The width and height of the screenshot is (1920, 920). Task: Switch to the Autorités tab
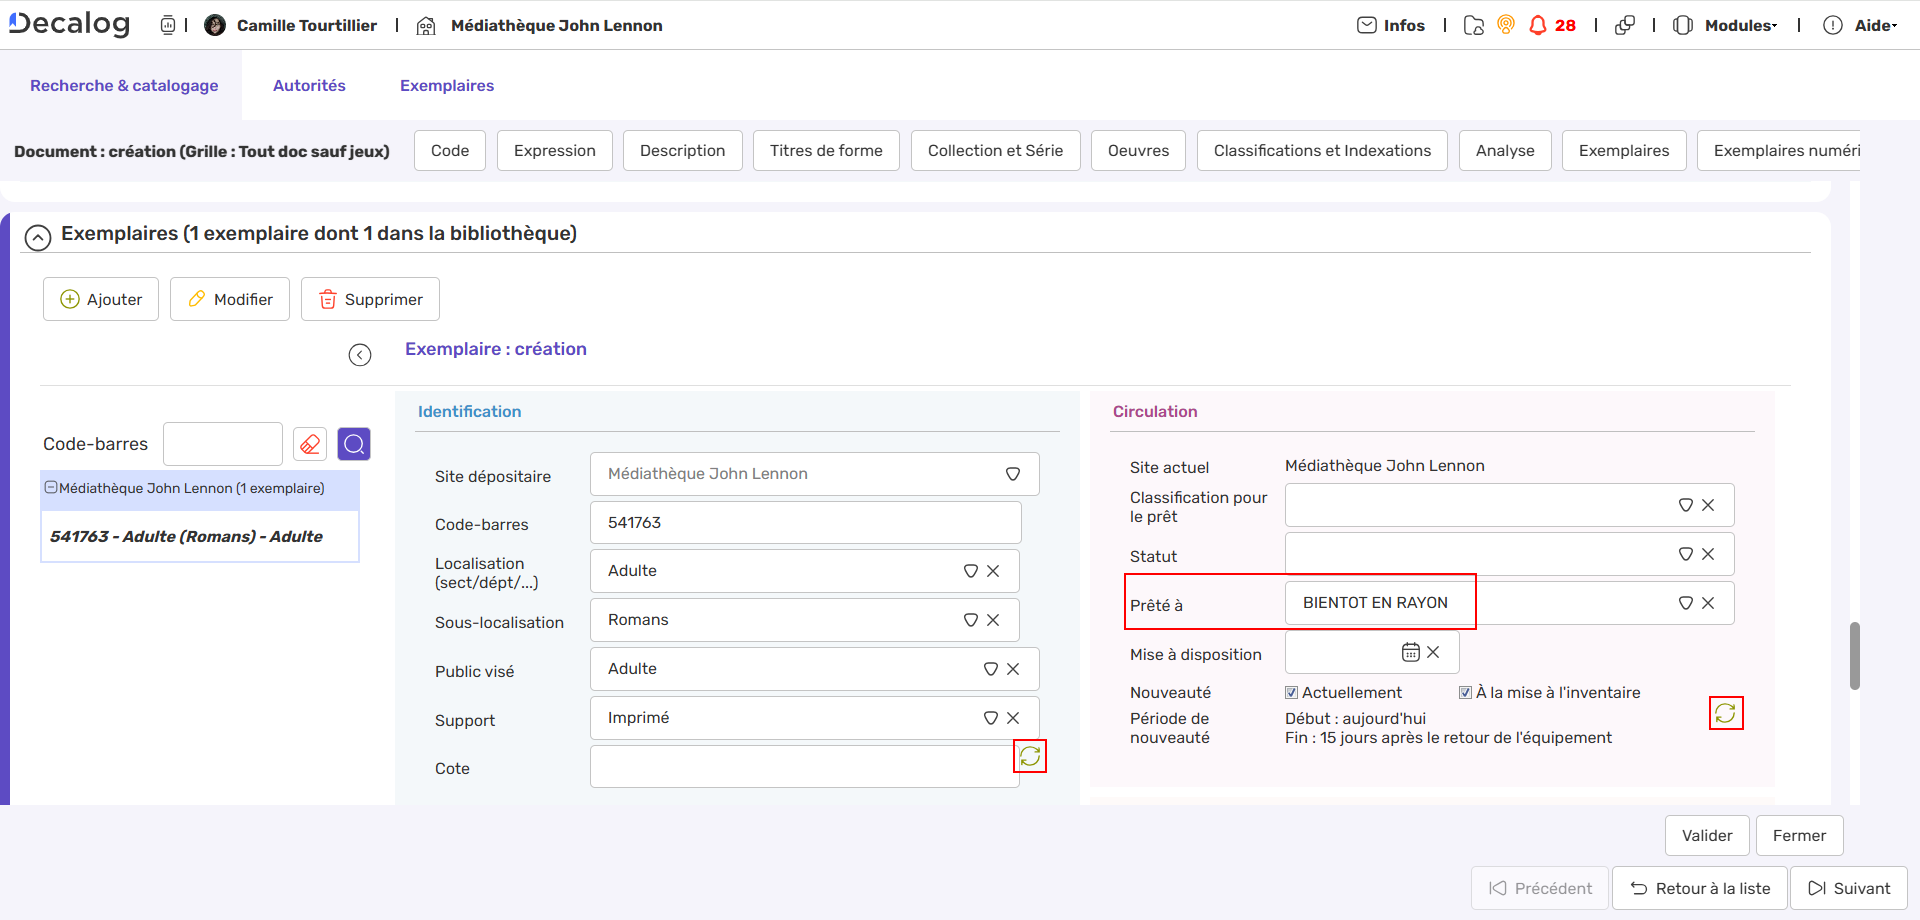(x=309, y=86)
